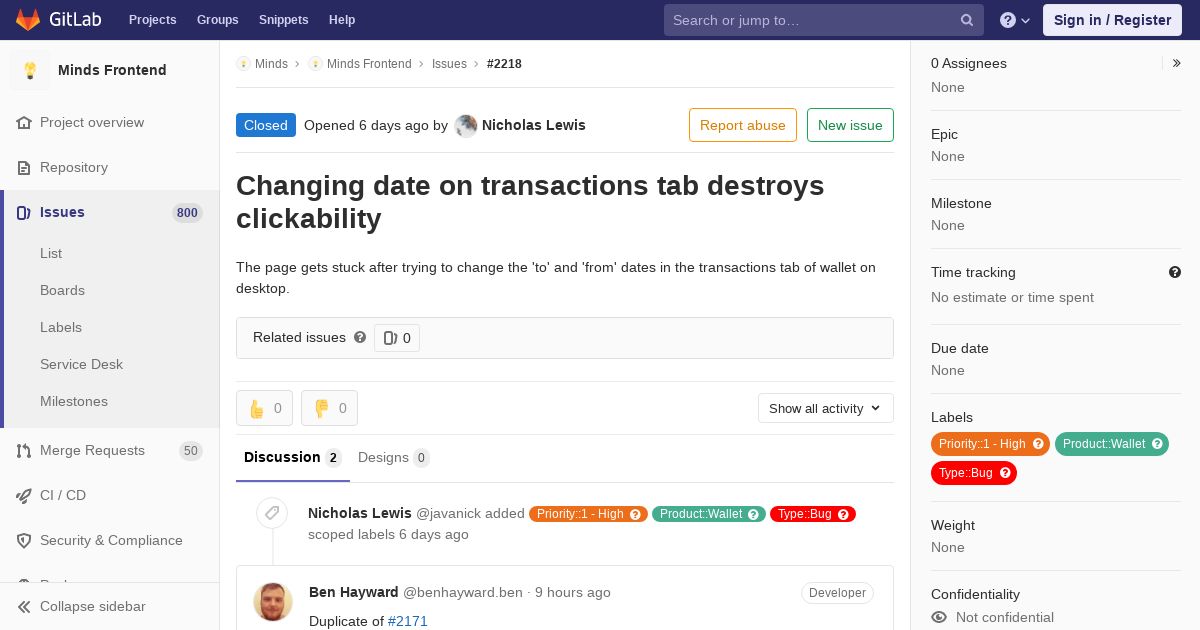The width and height of the screenshot is (1200, 630).
Task: Open the Help menu in navbar
Action: 342,20
